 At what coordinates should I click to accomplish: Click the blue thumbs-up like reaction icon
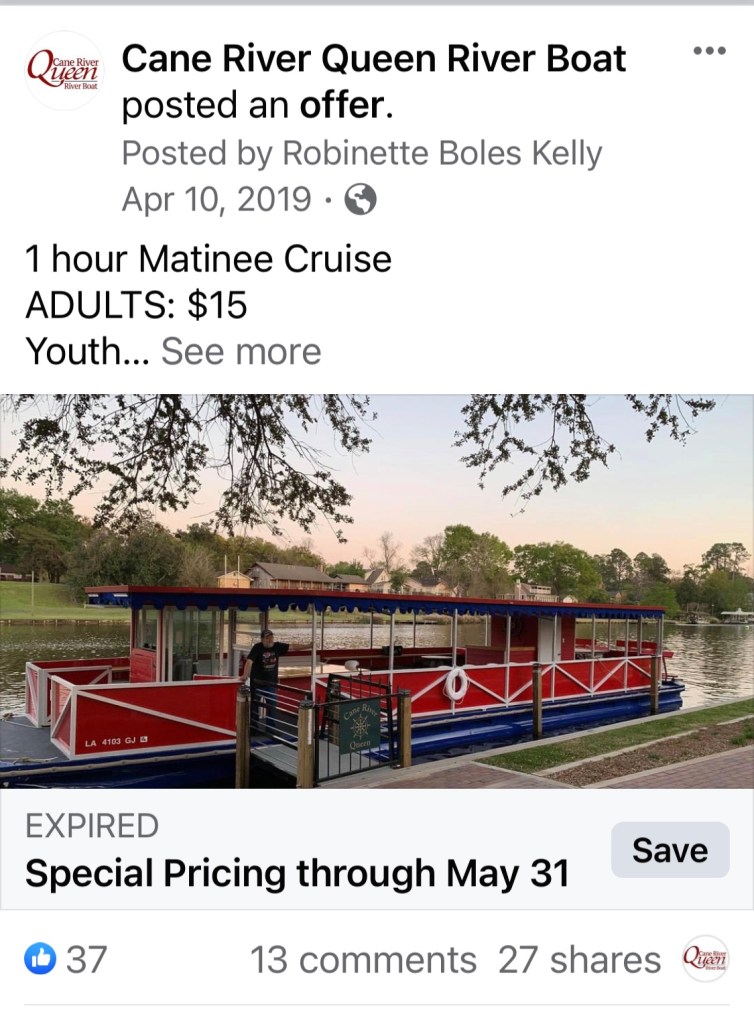point(40,959)
